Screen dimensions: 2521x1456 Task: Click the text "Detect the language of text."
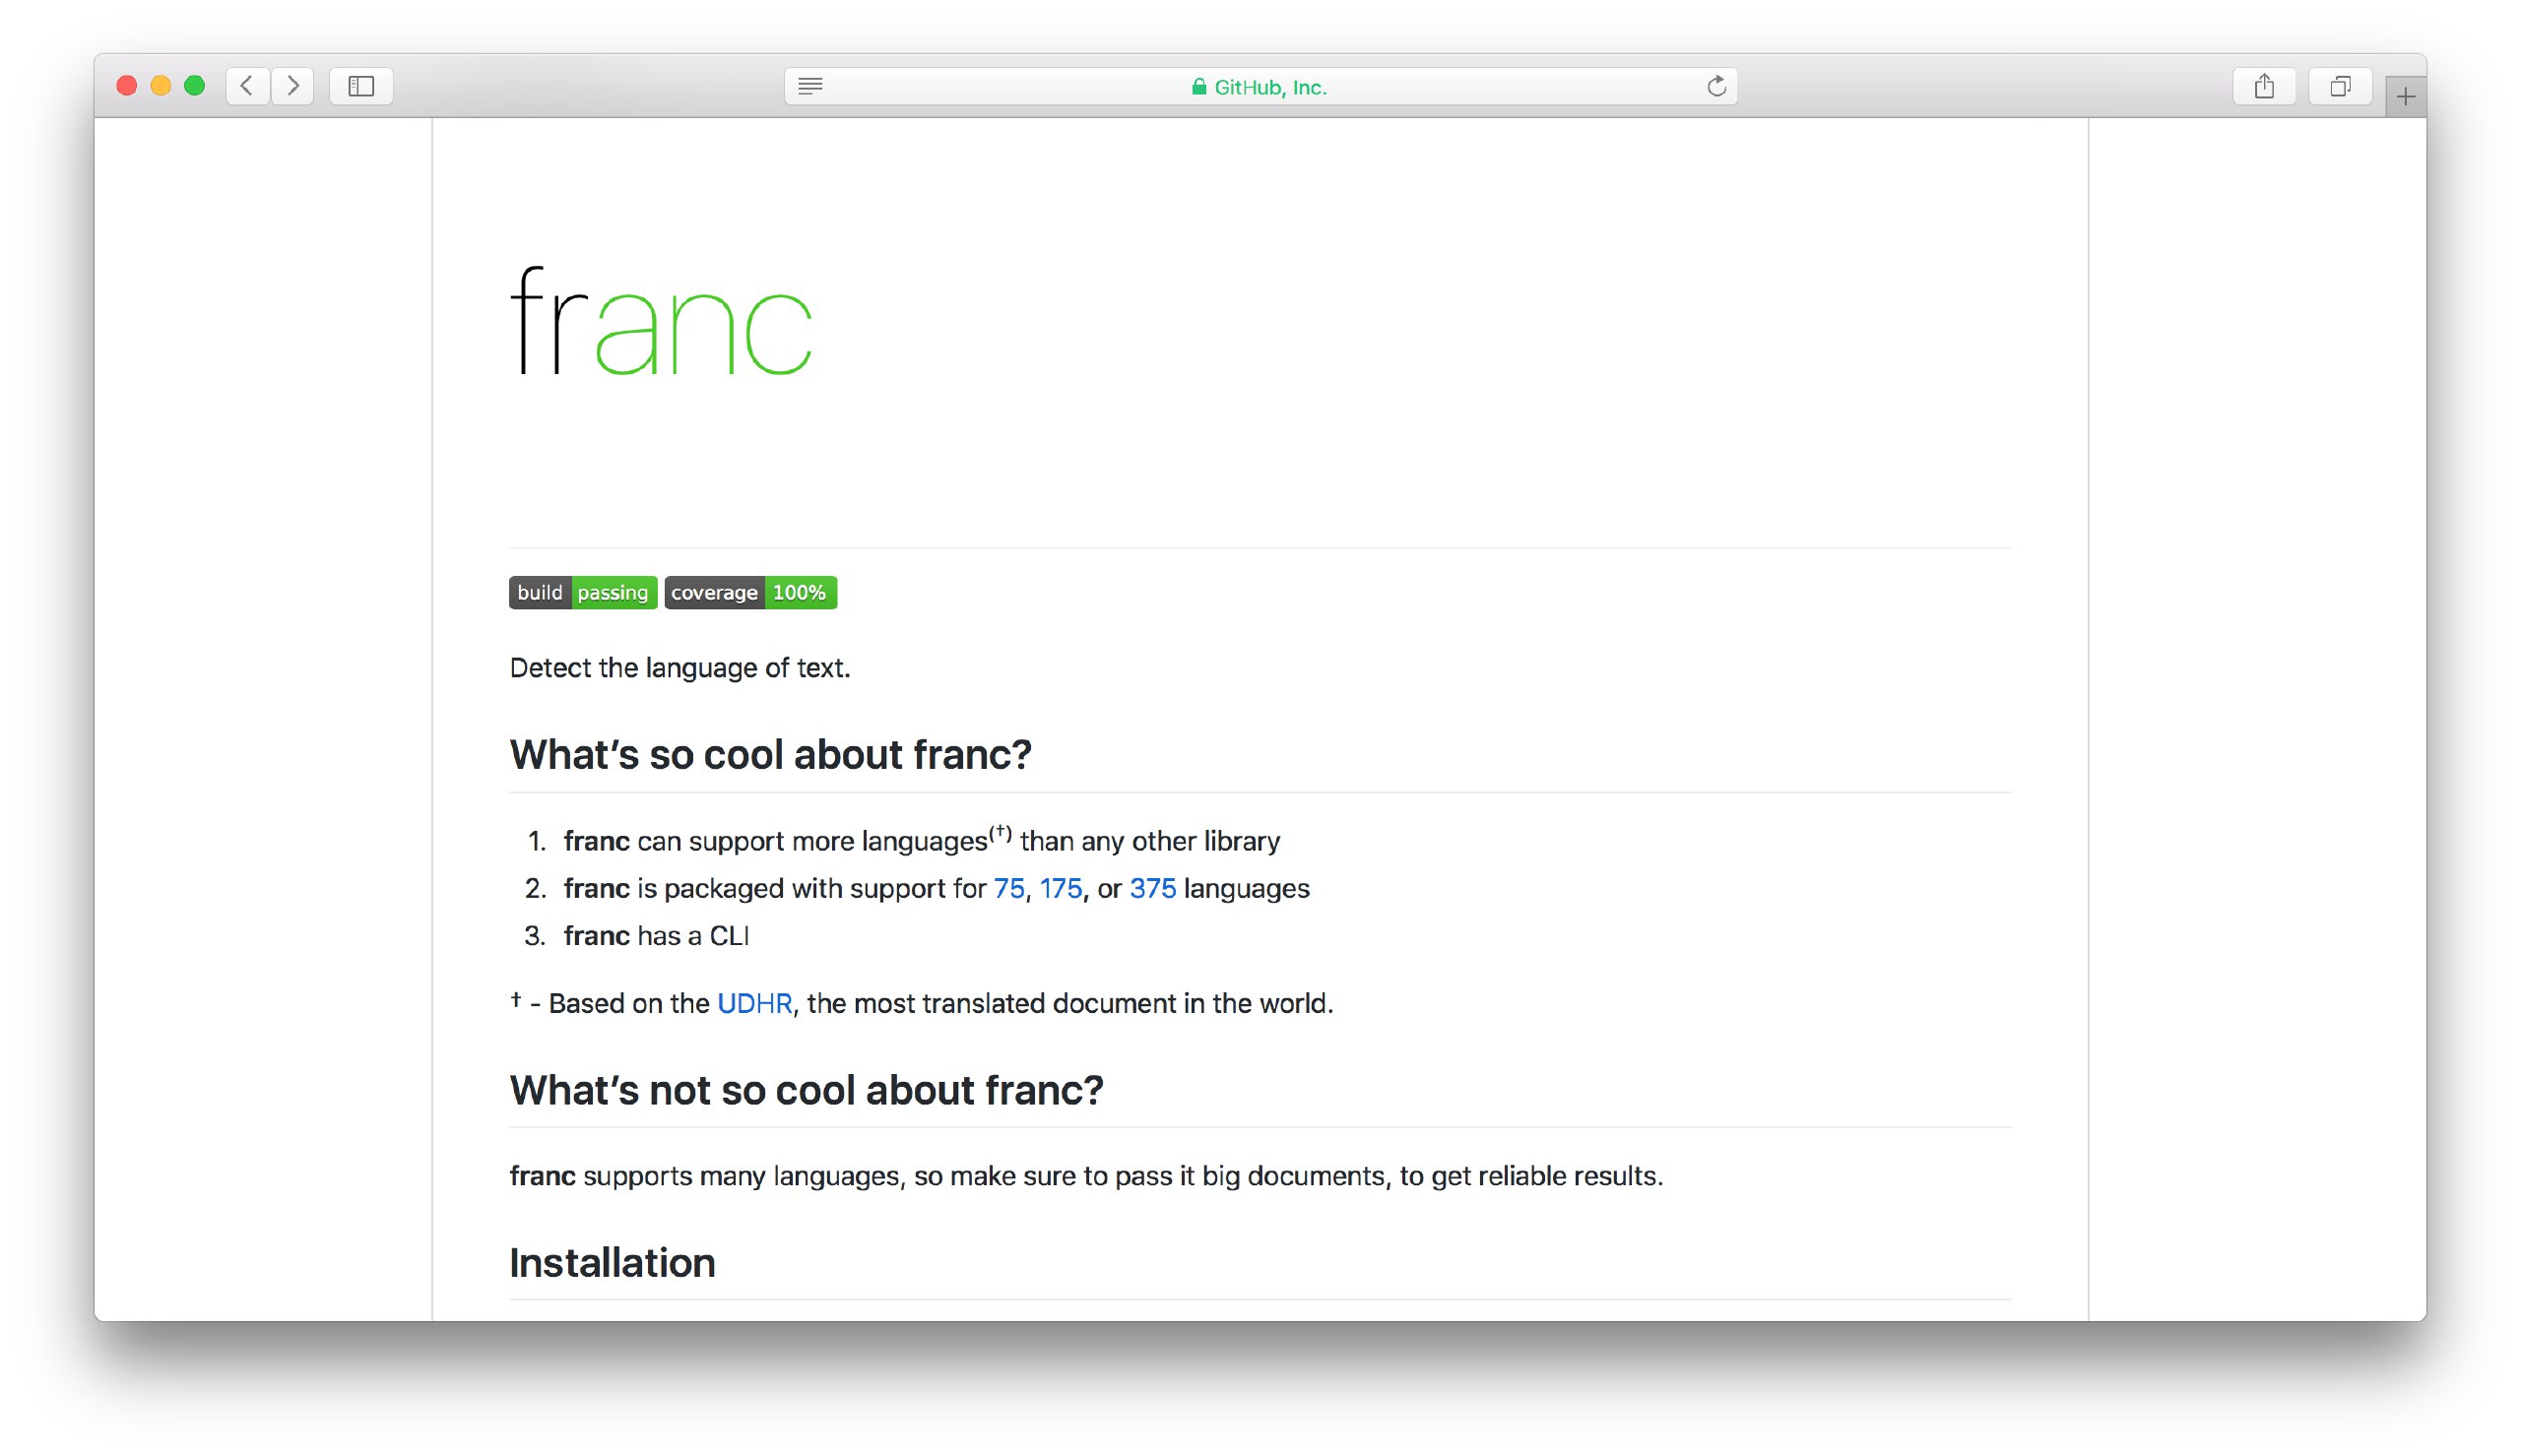(x=680, y=667)
